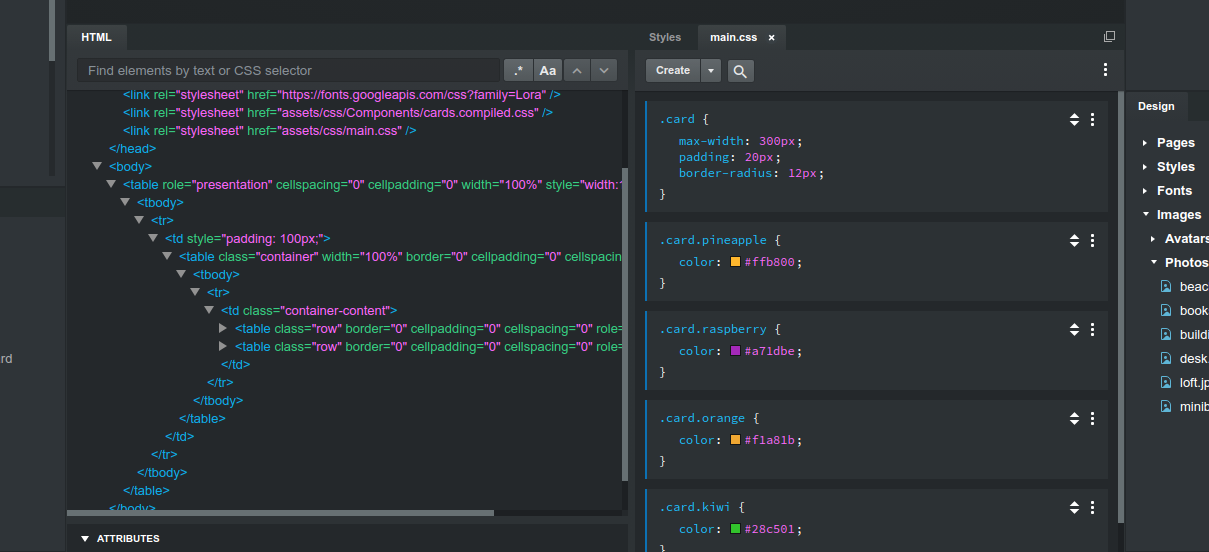
Task: Open options menu for .card.orange rule
Action: click(1092, 418)
